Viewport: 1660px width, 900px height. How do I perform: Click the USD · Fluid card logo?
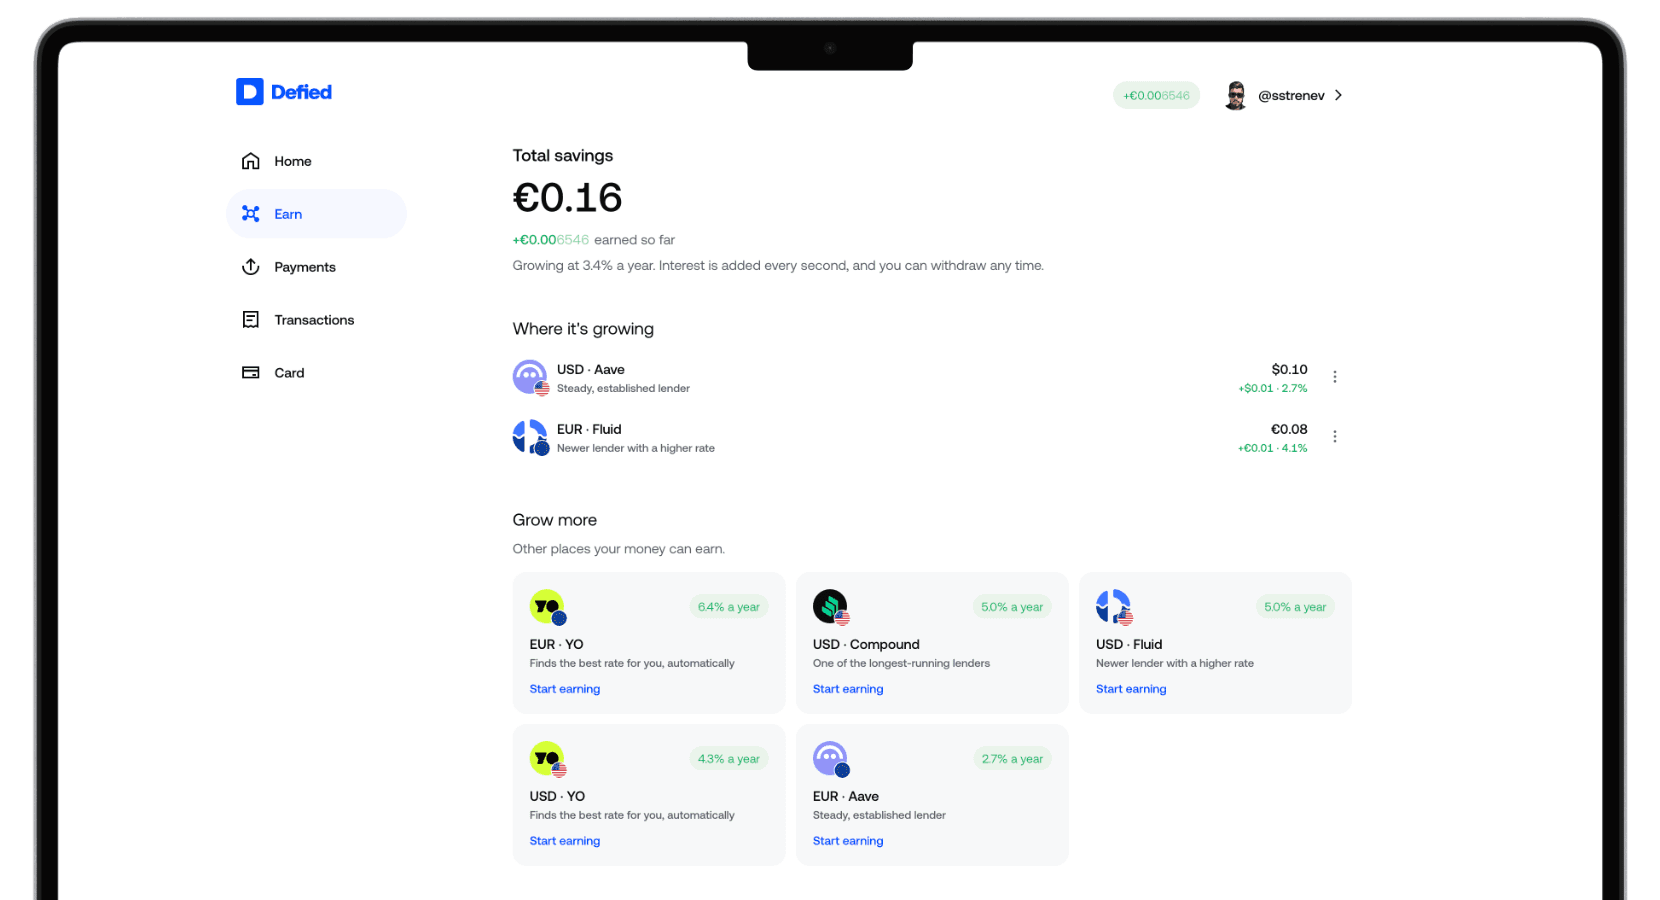[x=1113, y=607]
